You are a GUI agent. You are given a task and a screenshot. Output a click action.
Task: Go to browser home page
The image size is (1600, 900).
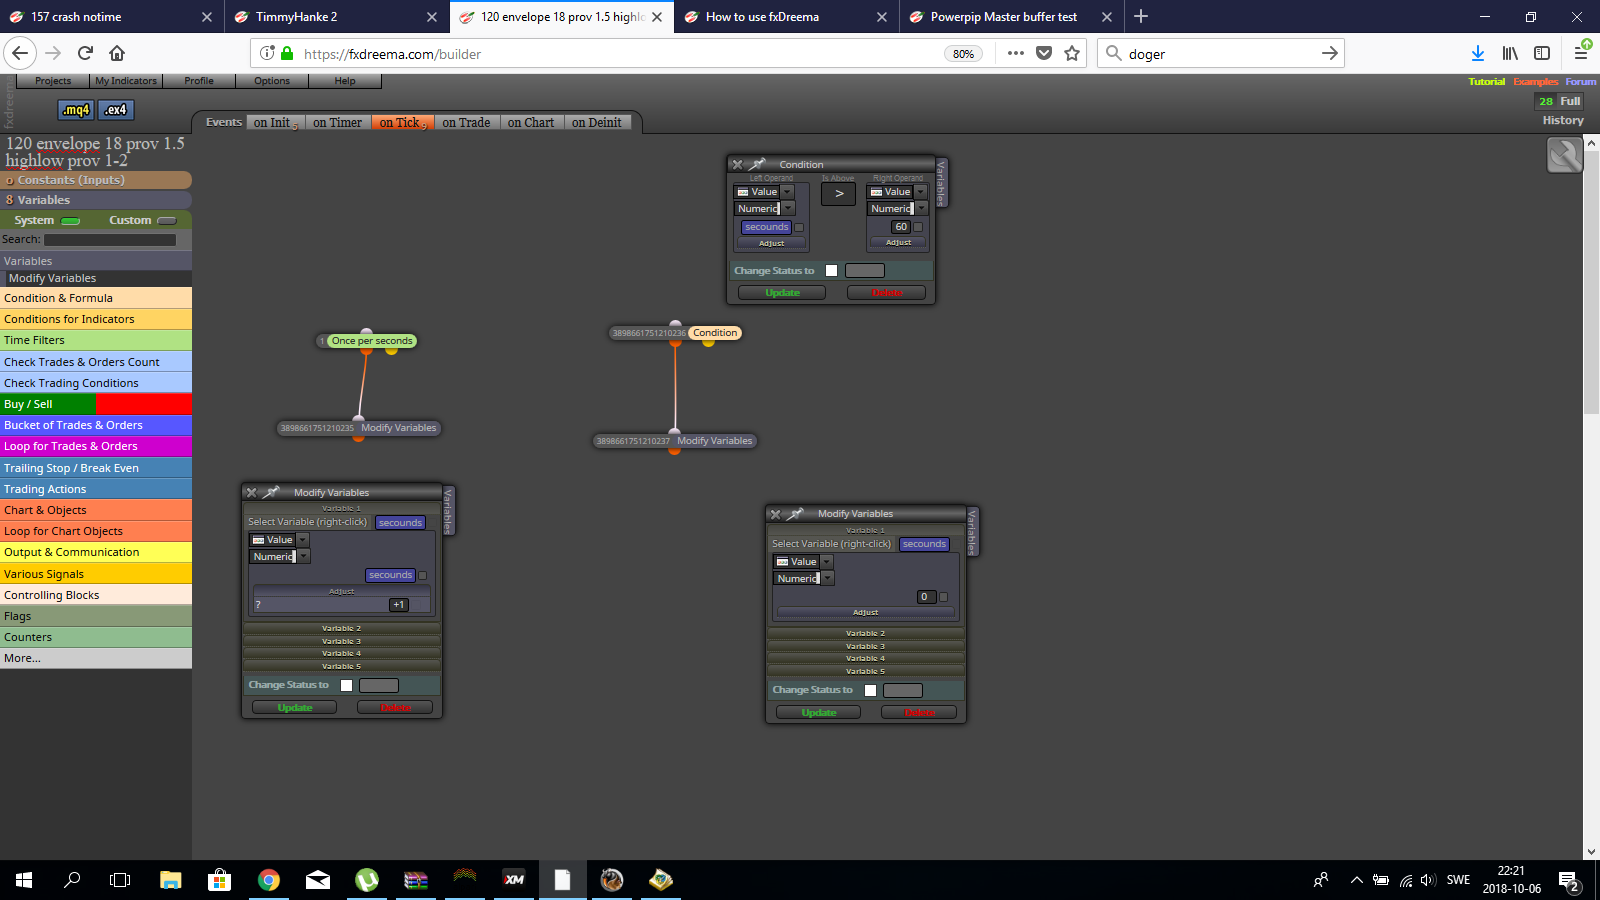[x=117, y=53]
